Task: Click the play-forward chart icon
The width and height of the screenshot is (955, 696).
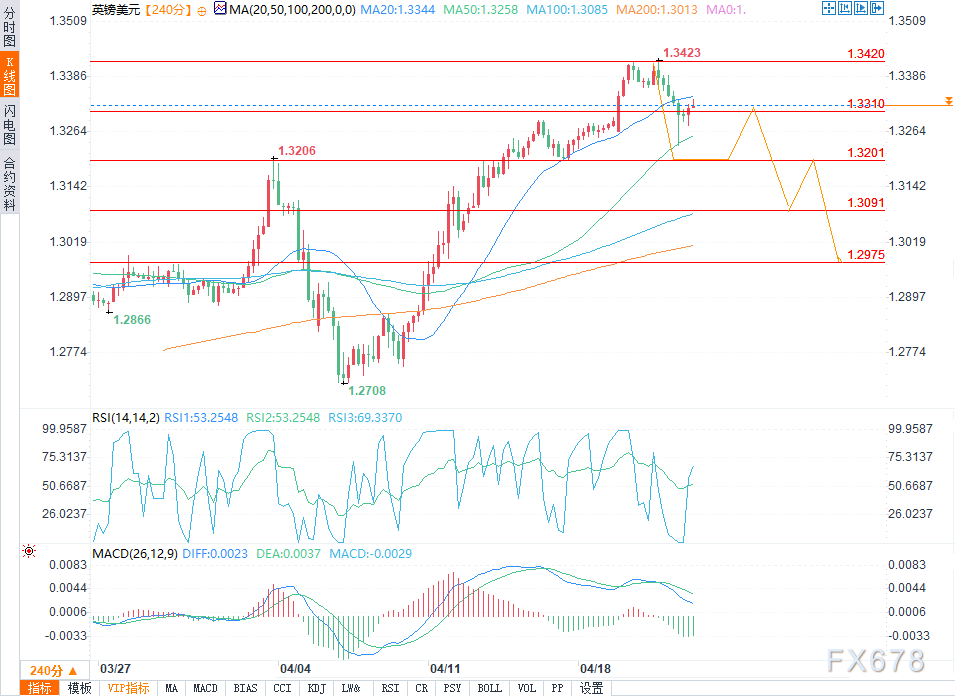Action: point(861,8)
